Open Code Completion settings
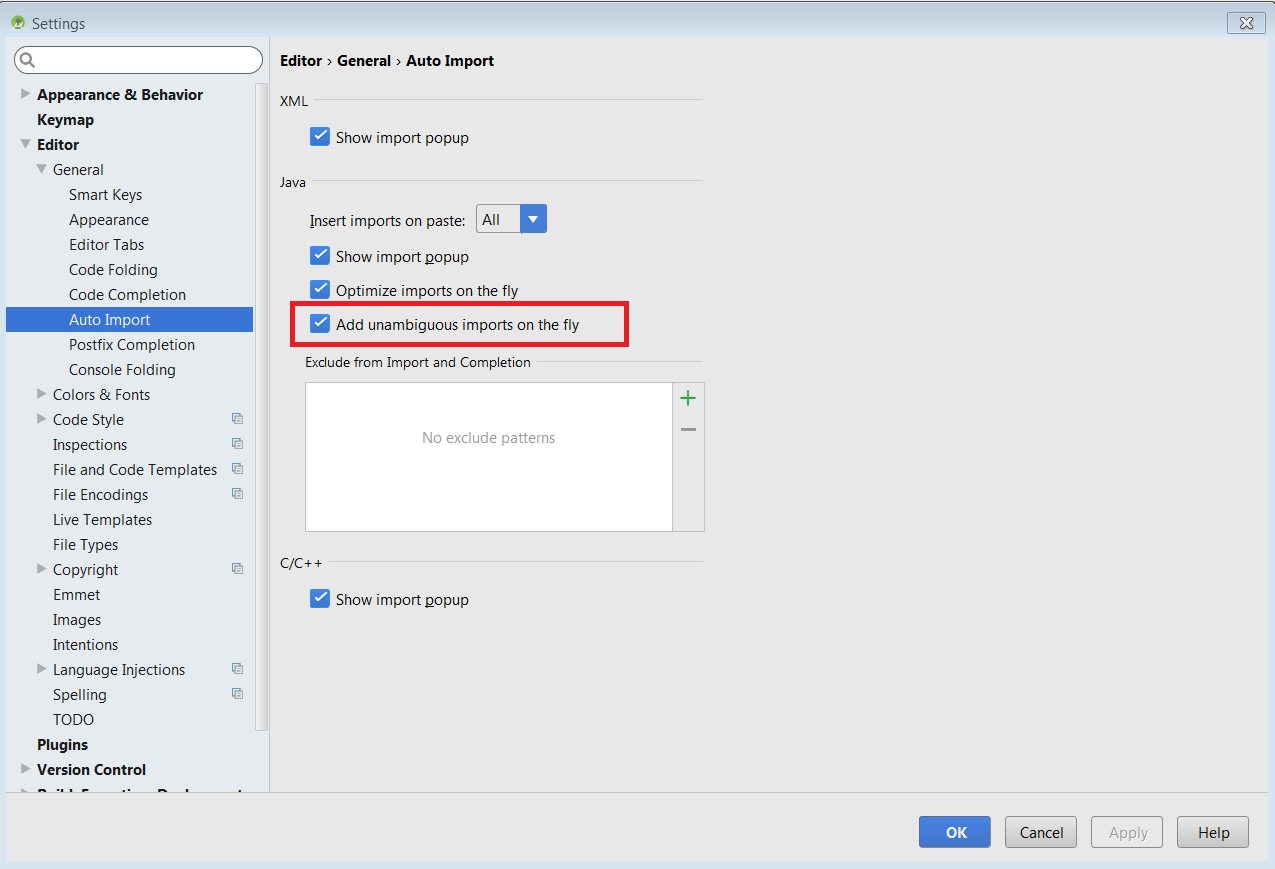Image resolution: width=1275 pixels, height=869 pixels. click(127, 294)
